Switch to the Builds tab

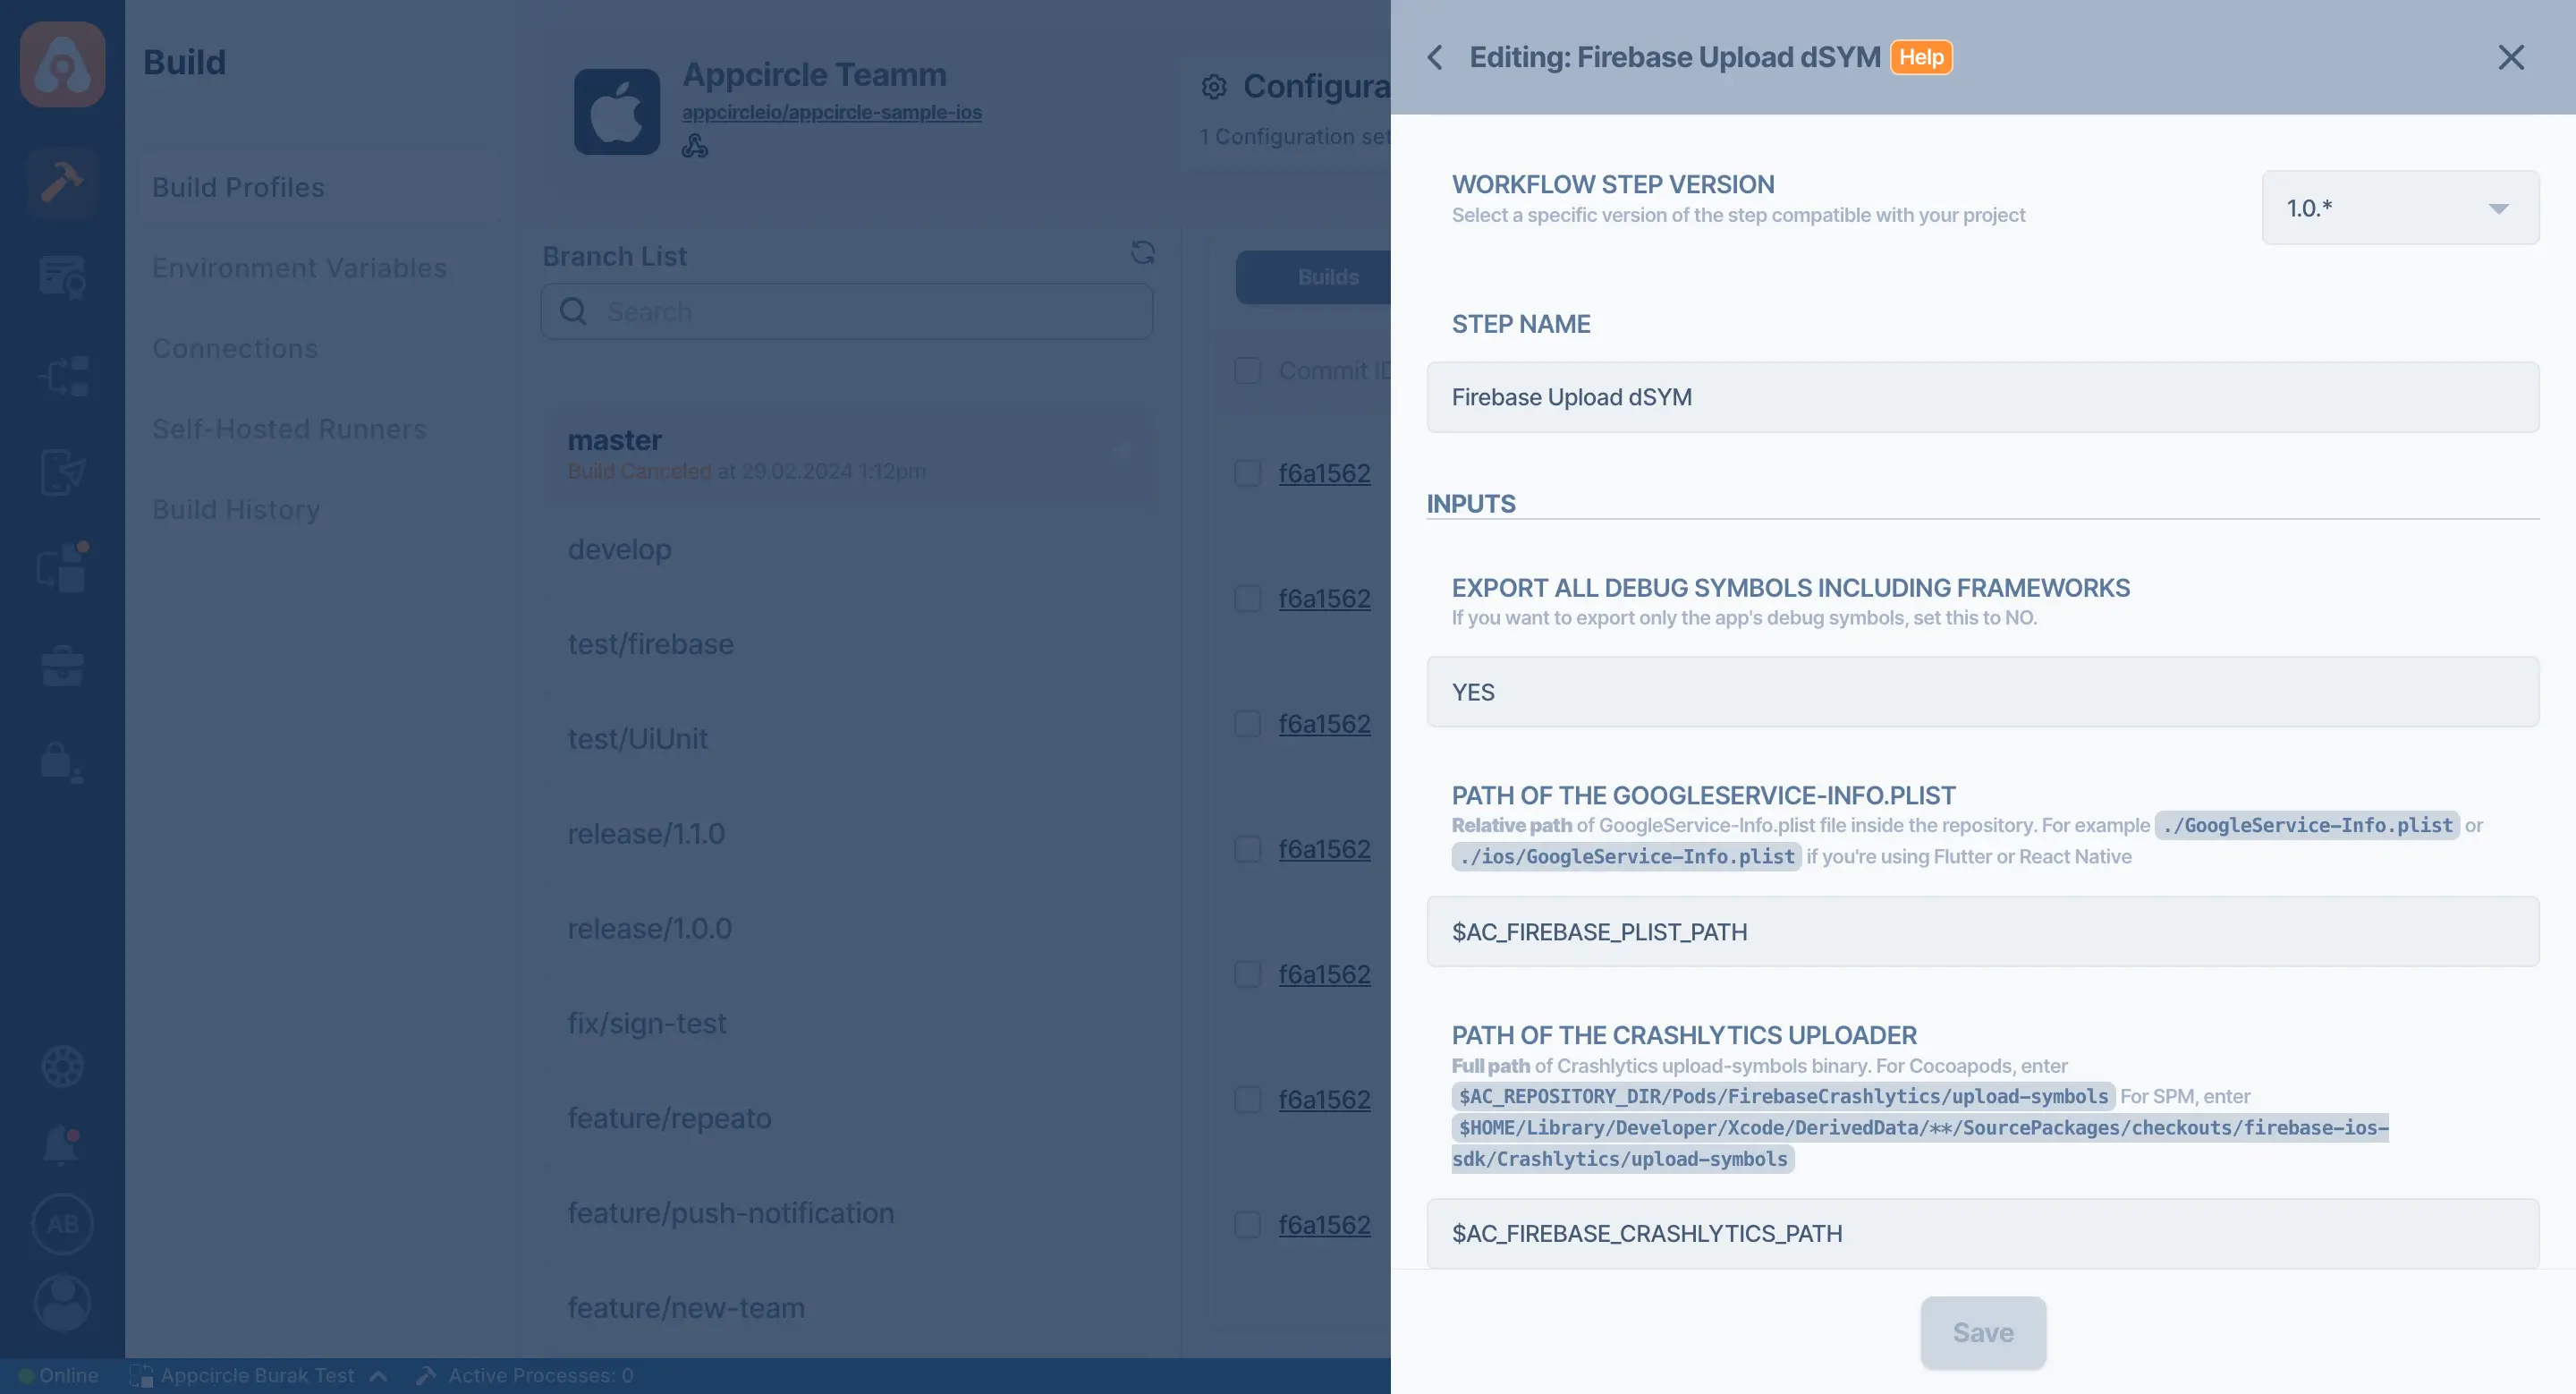tap(1313, 277)
